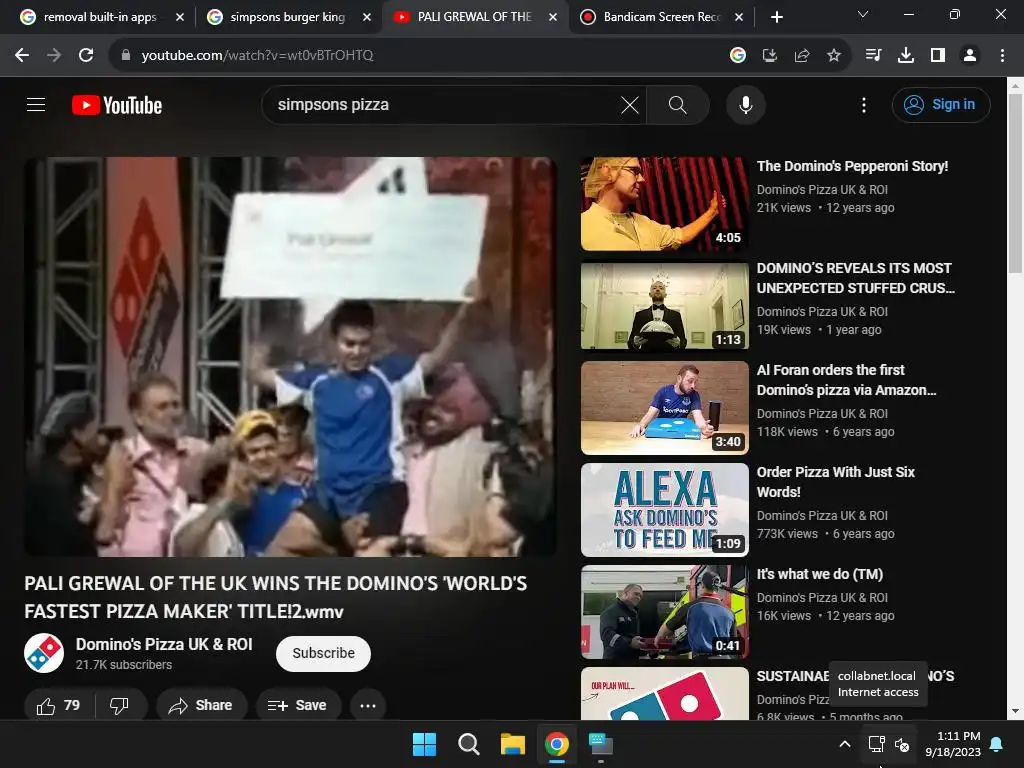
Task: Like the video with thumbs up
Action: pos(59,705)
